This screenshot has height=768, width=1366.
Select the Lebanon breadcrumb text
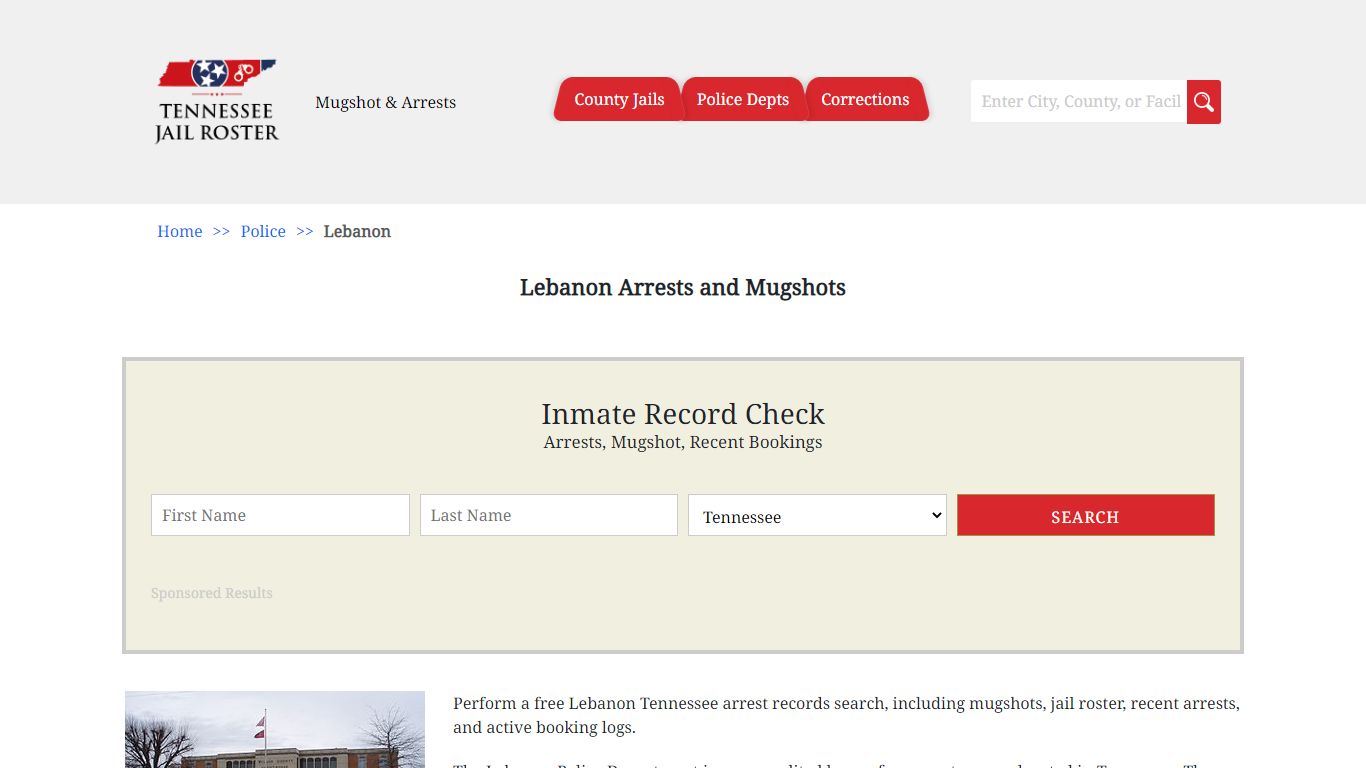pyautogui.click(x=357, y=231)
